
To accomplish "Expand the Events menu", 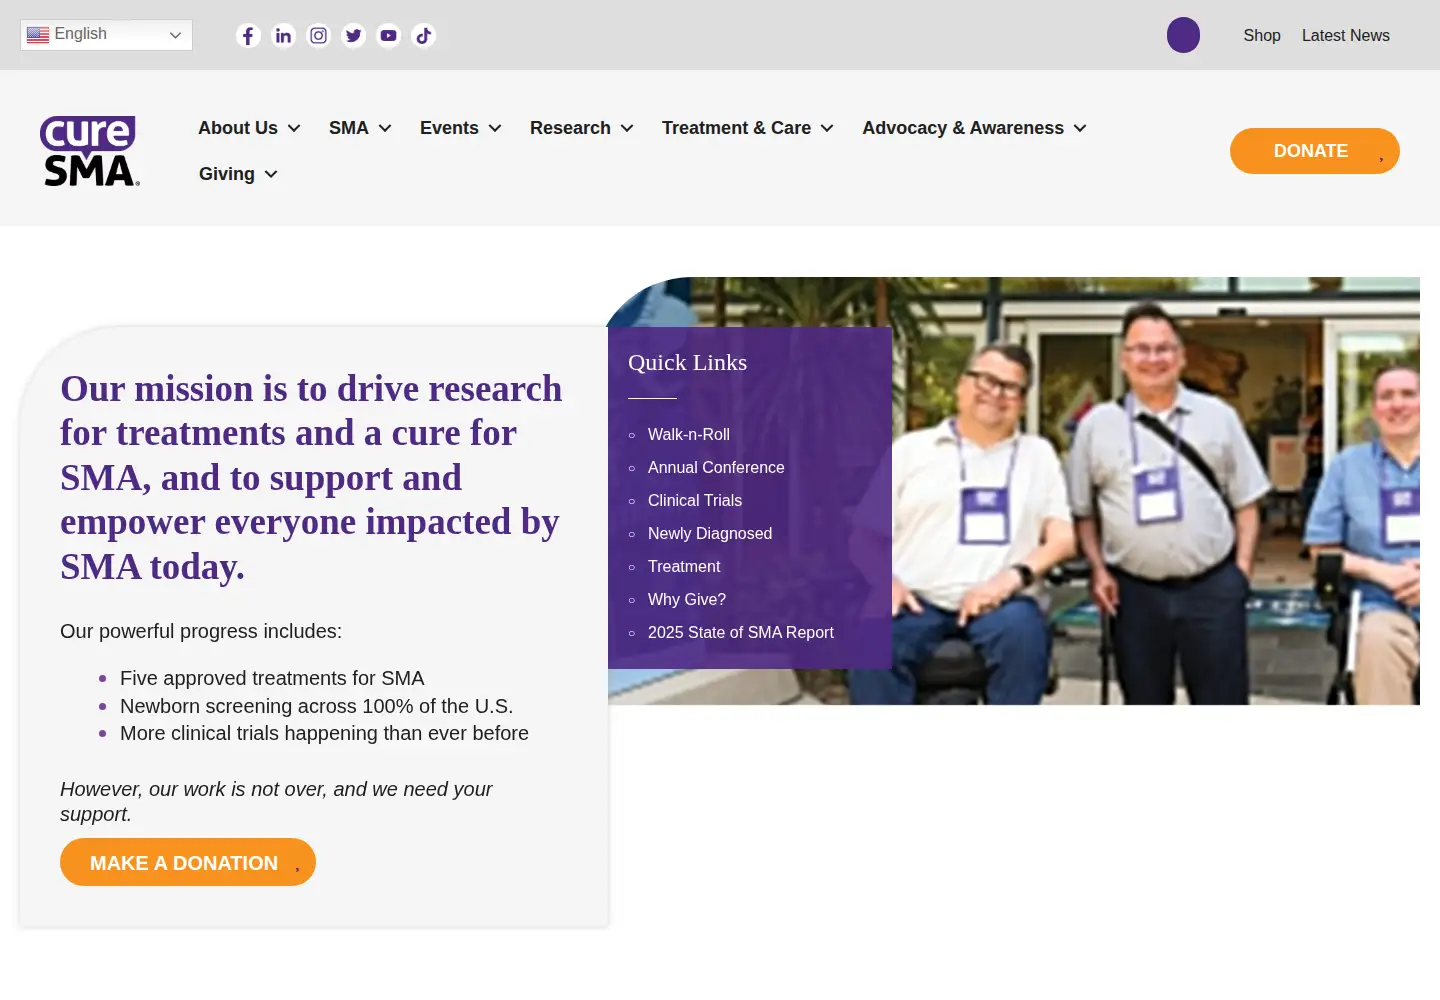I will pyautogui.click(x=461, y=128).
